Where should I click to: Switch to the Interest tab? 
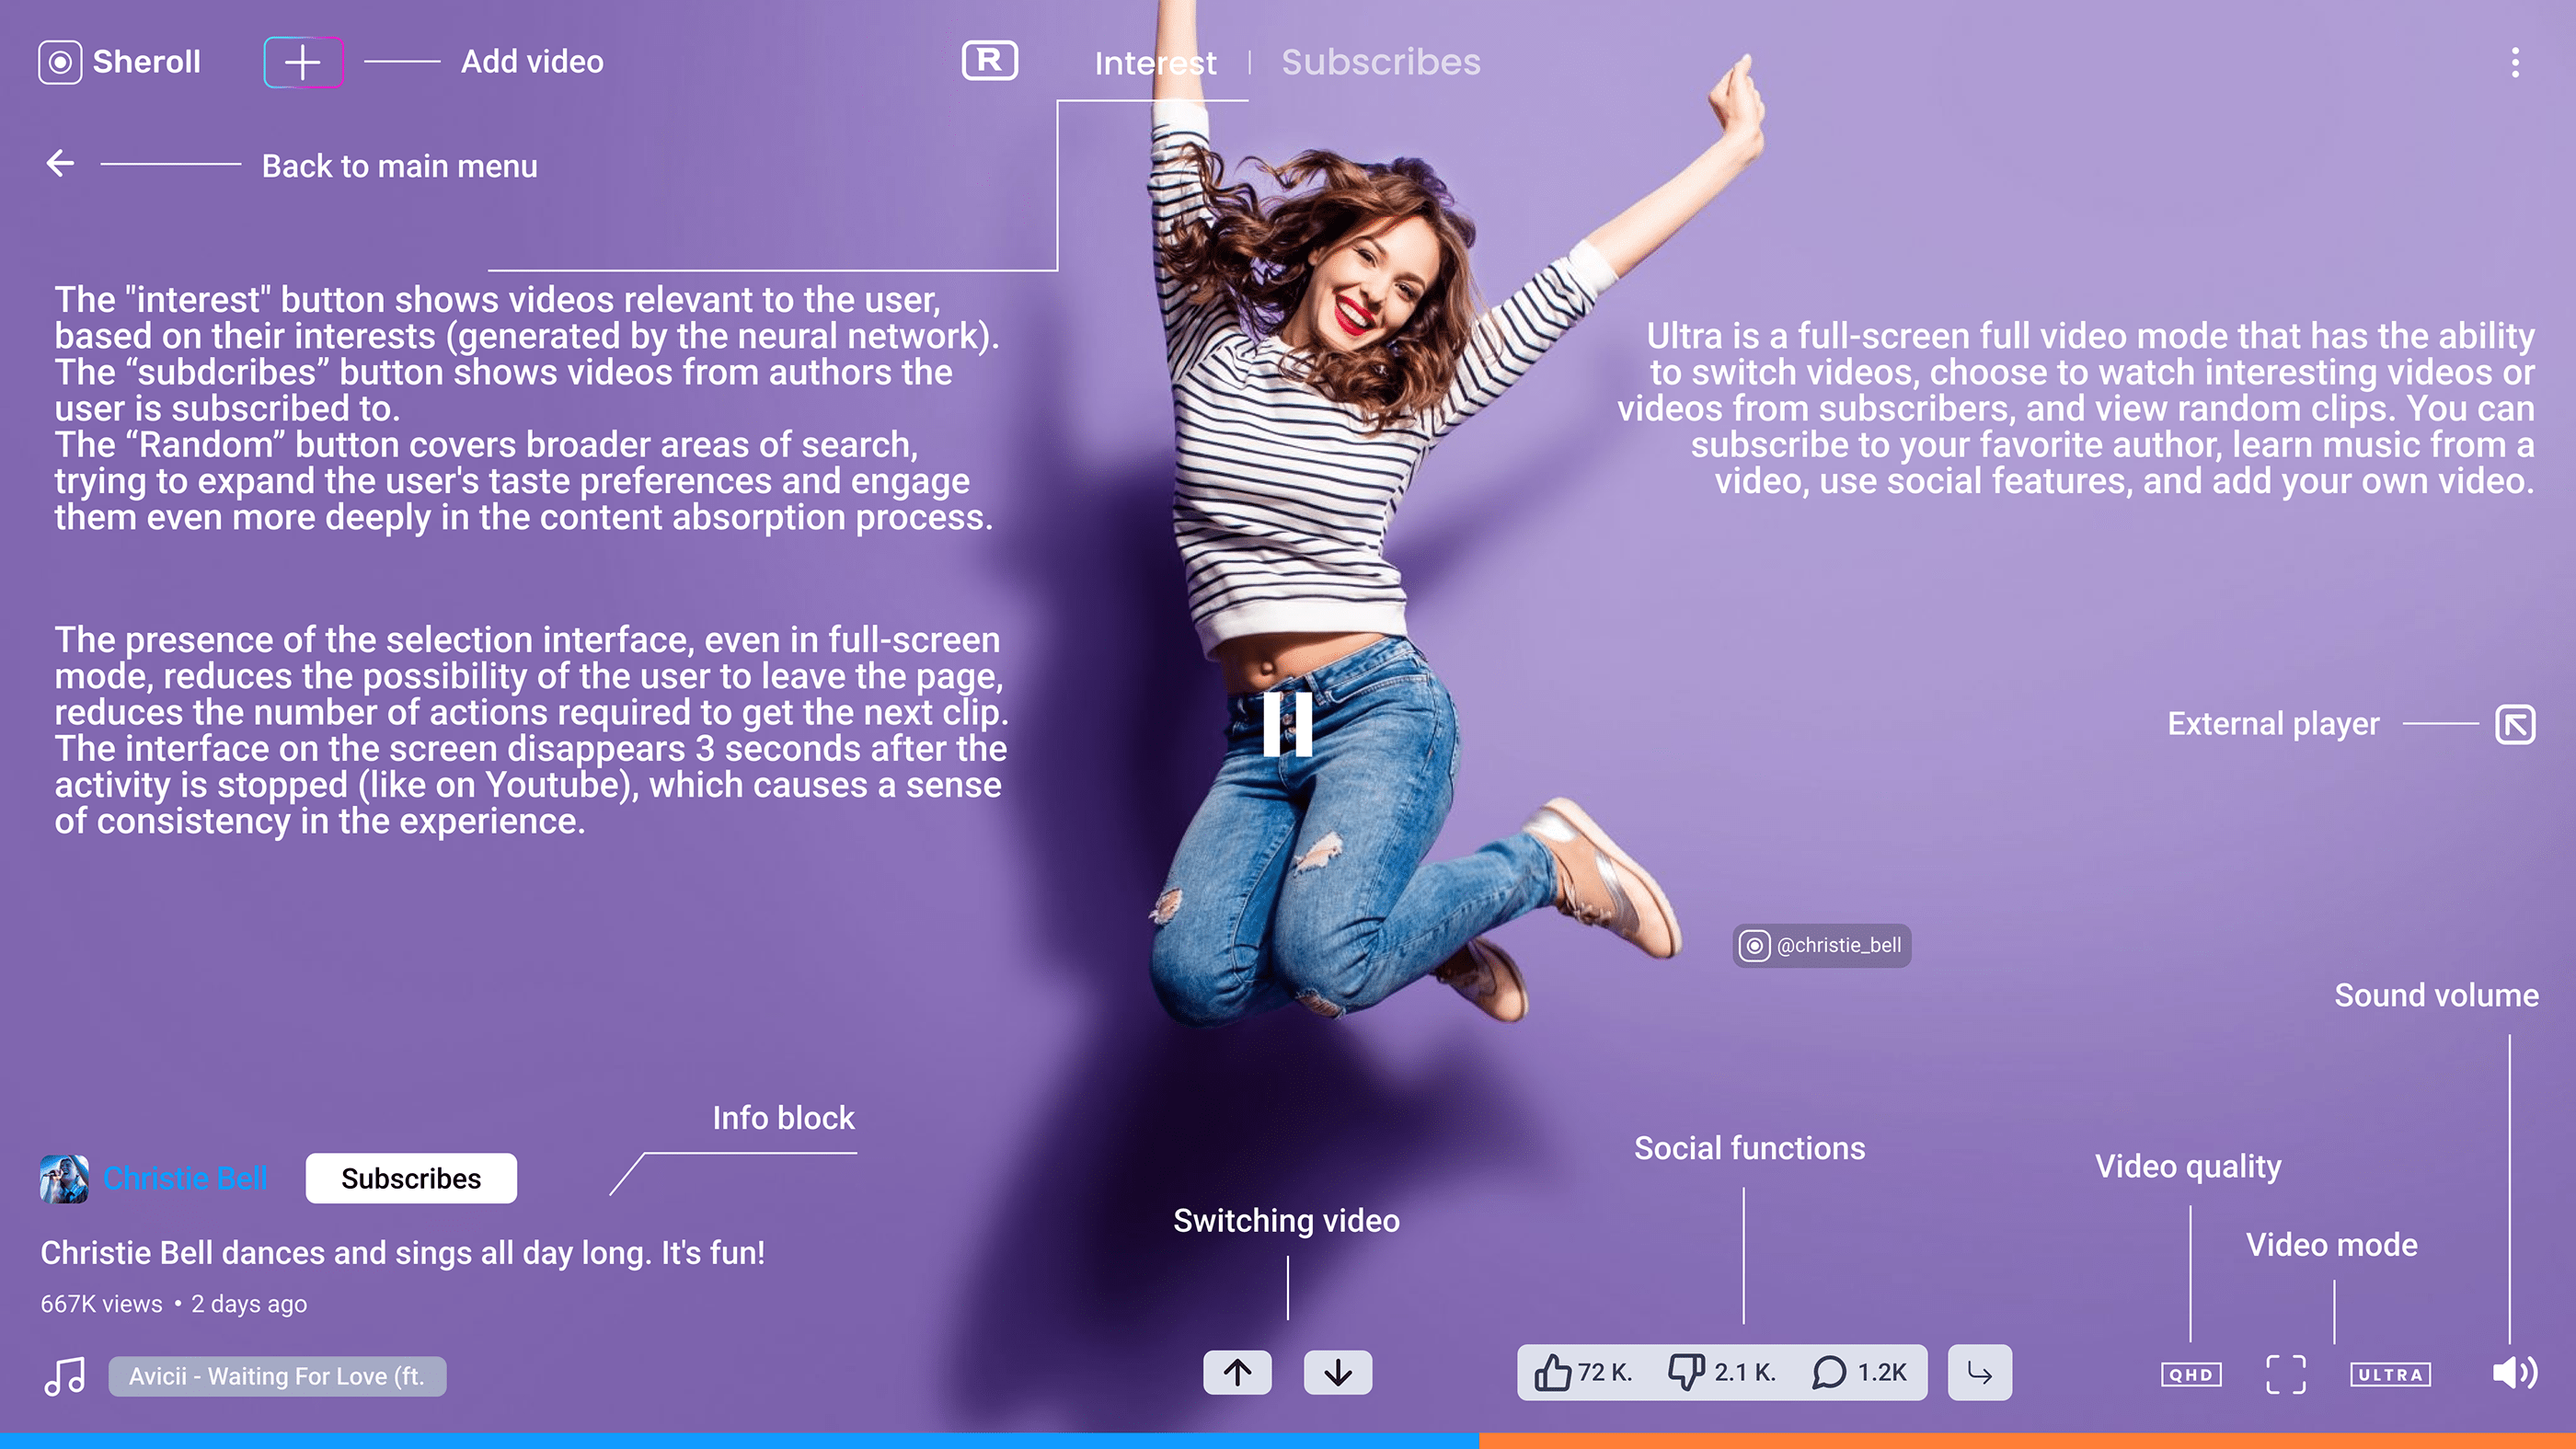[x=1155, y=63]
